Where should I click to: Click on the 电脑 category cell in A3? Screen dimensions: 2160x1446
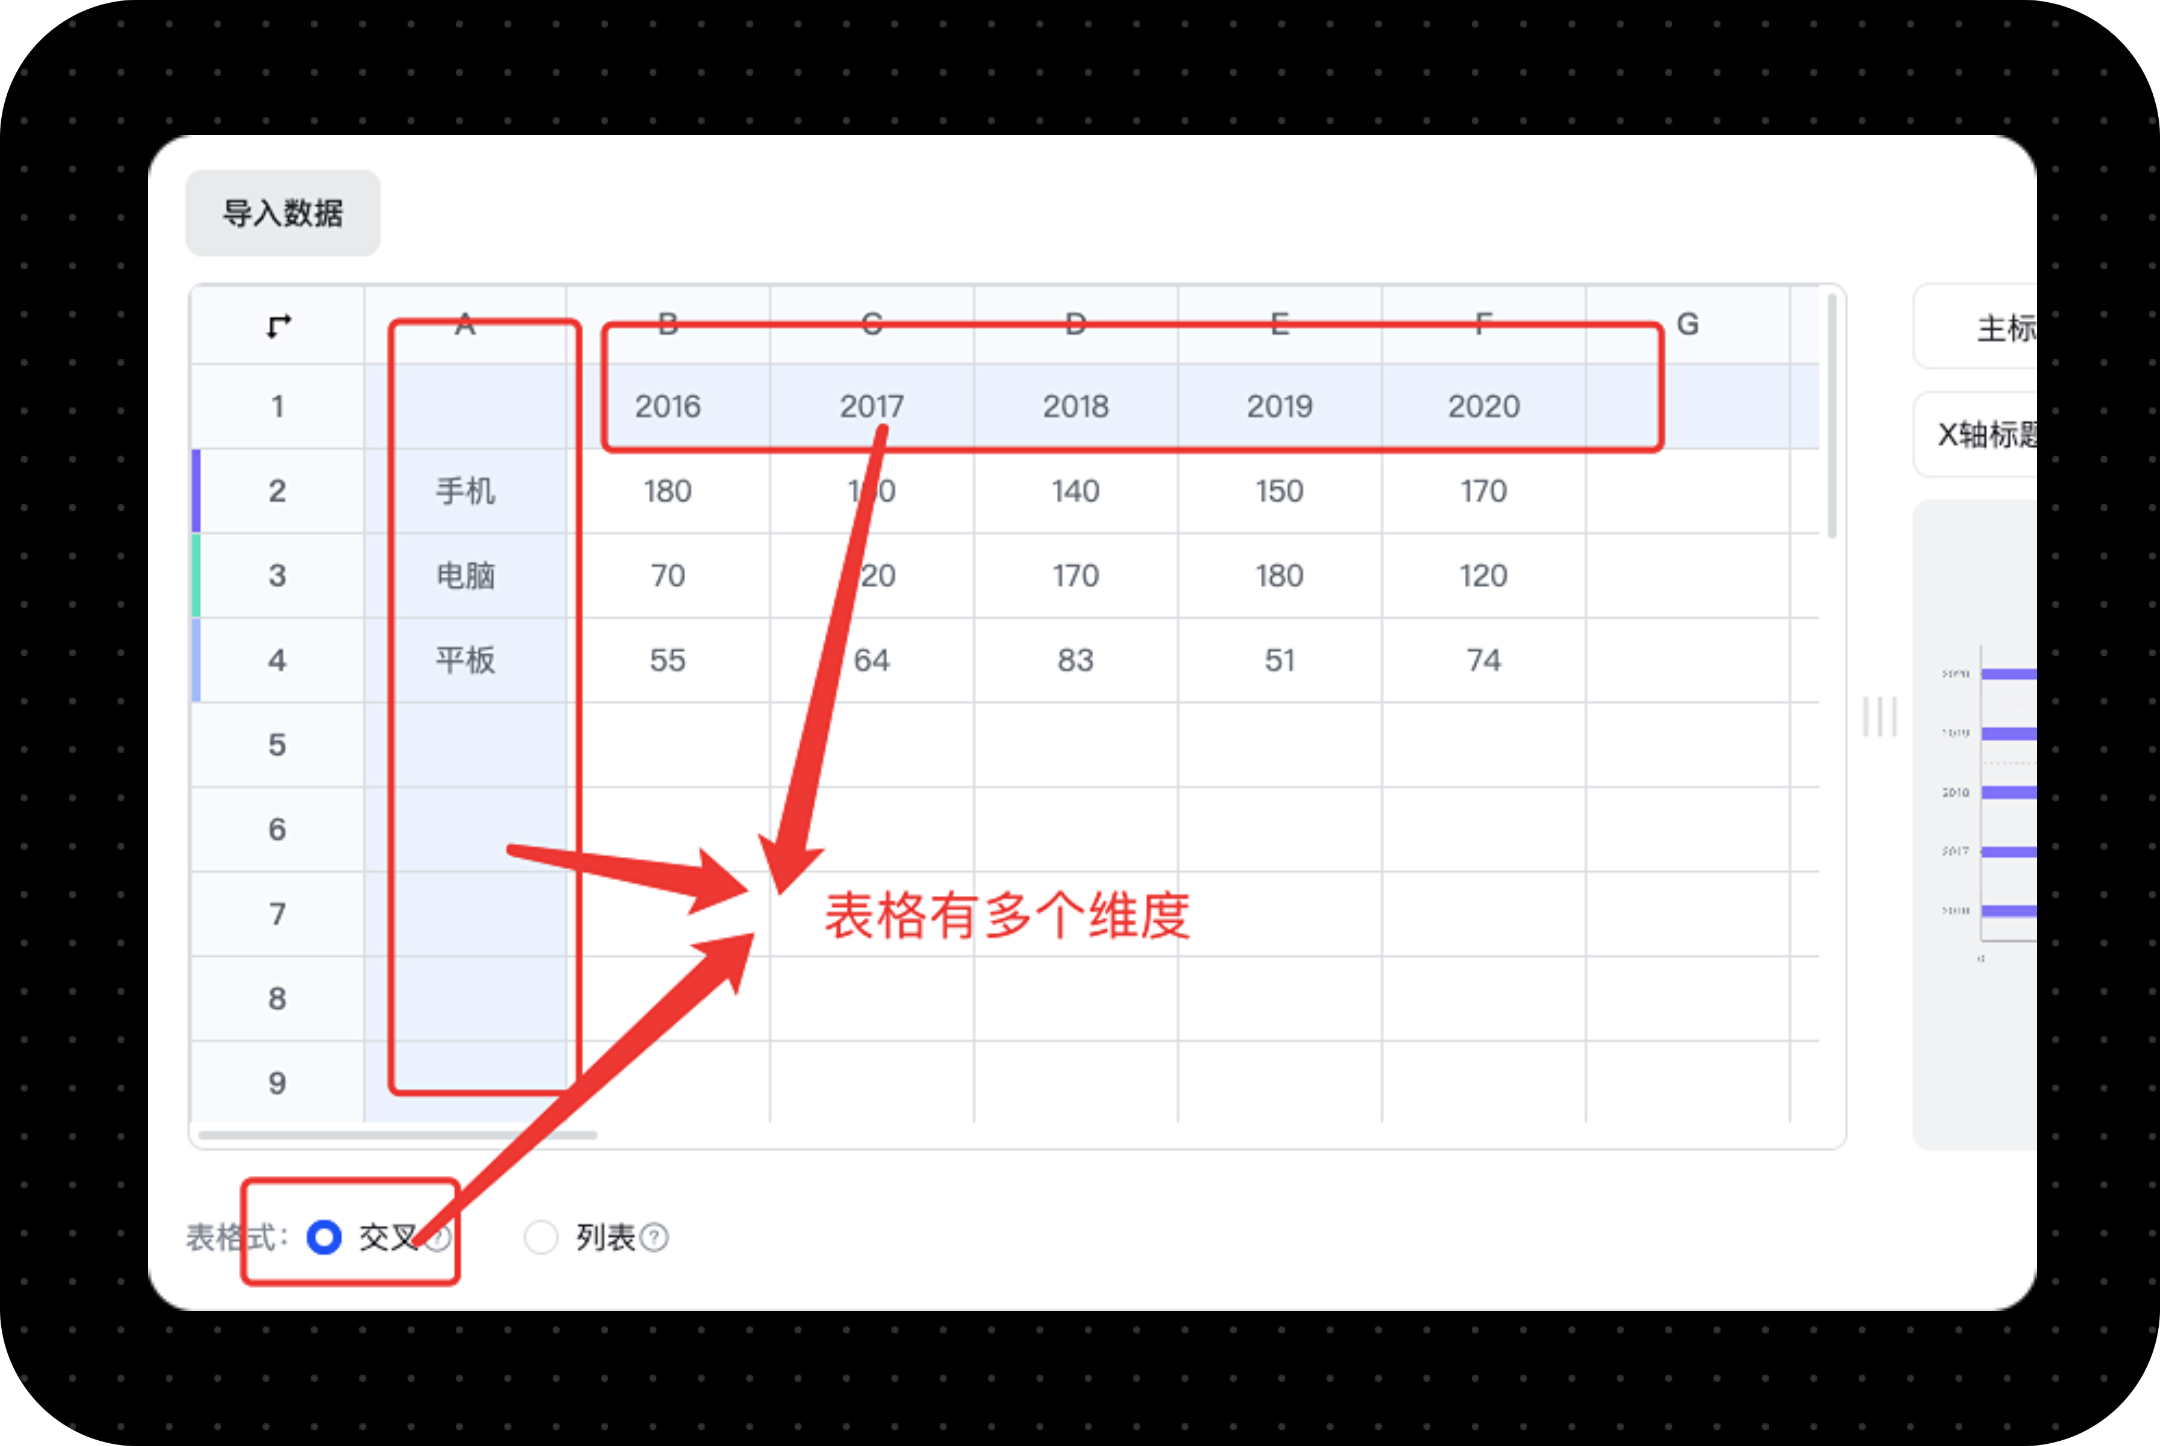coord(463,573)
